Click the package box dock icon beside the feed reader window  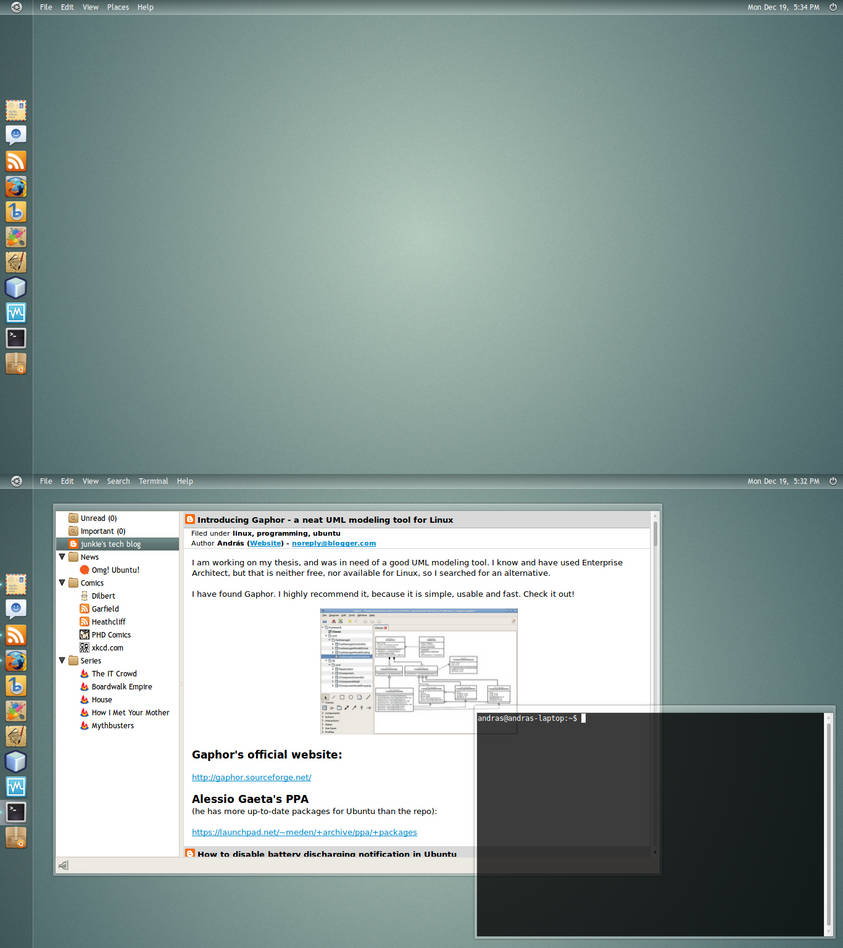(16, 837)
